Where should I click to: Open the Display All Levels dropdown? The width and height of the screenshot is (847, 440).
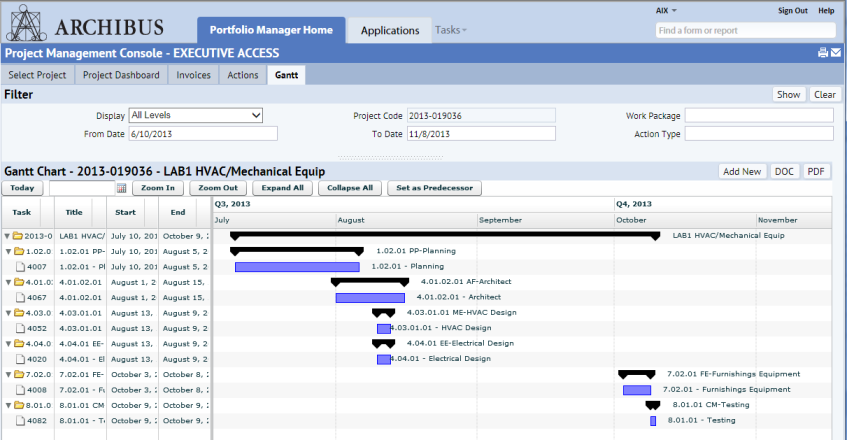pyautogui.click(x=196, y=115)
